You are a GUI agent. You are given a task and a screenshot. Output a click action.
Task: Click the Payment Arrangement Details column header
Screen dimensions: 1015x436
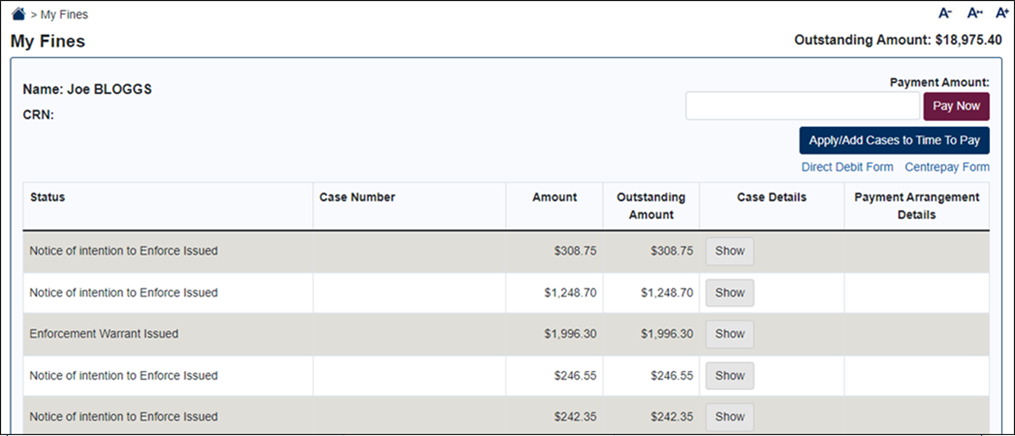coord(916,206)
